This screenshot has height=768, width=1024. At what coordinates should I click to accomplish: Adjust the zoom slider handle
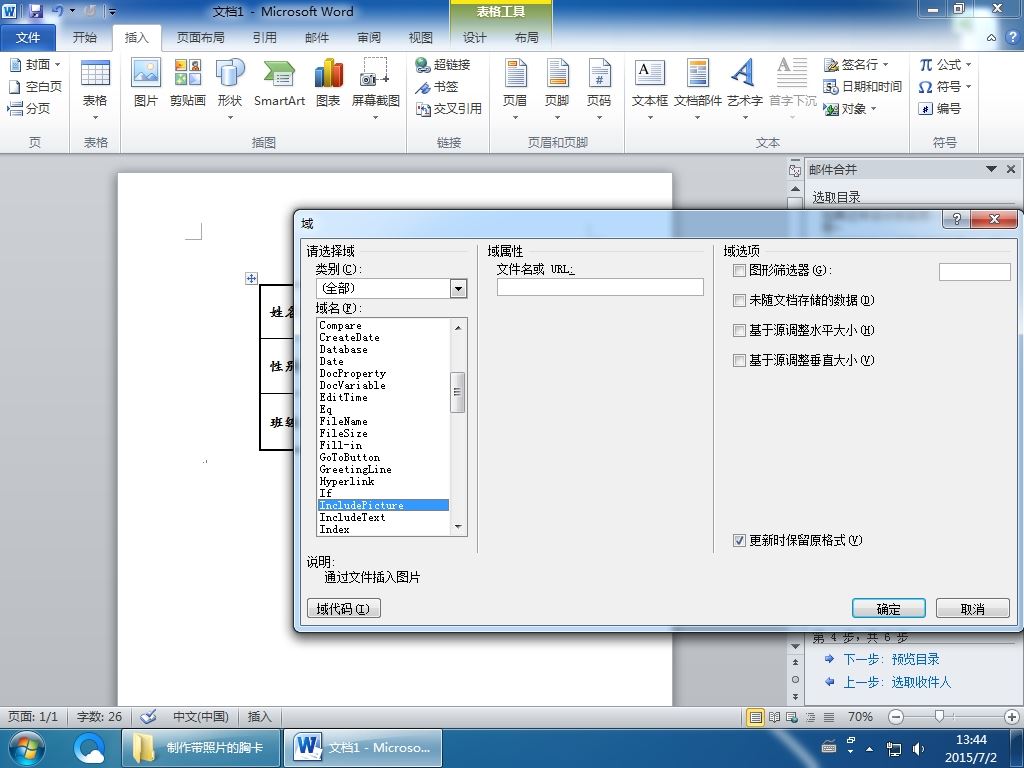pos(939,716)
